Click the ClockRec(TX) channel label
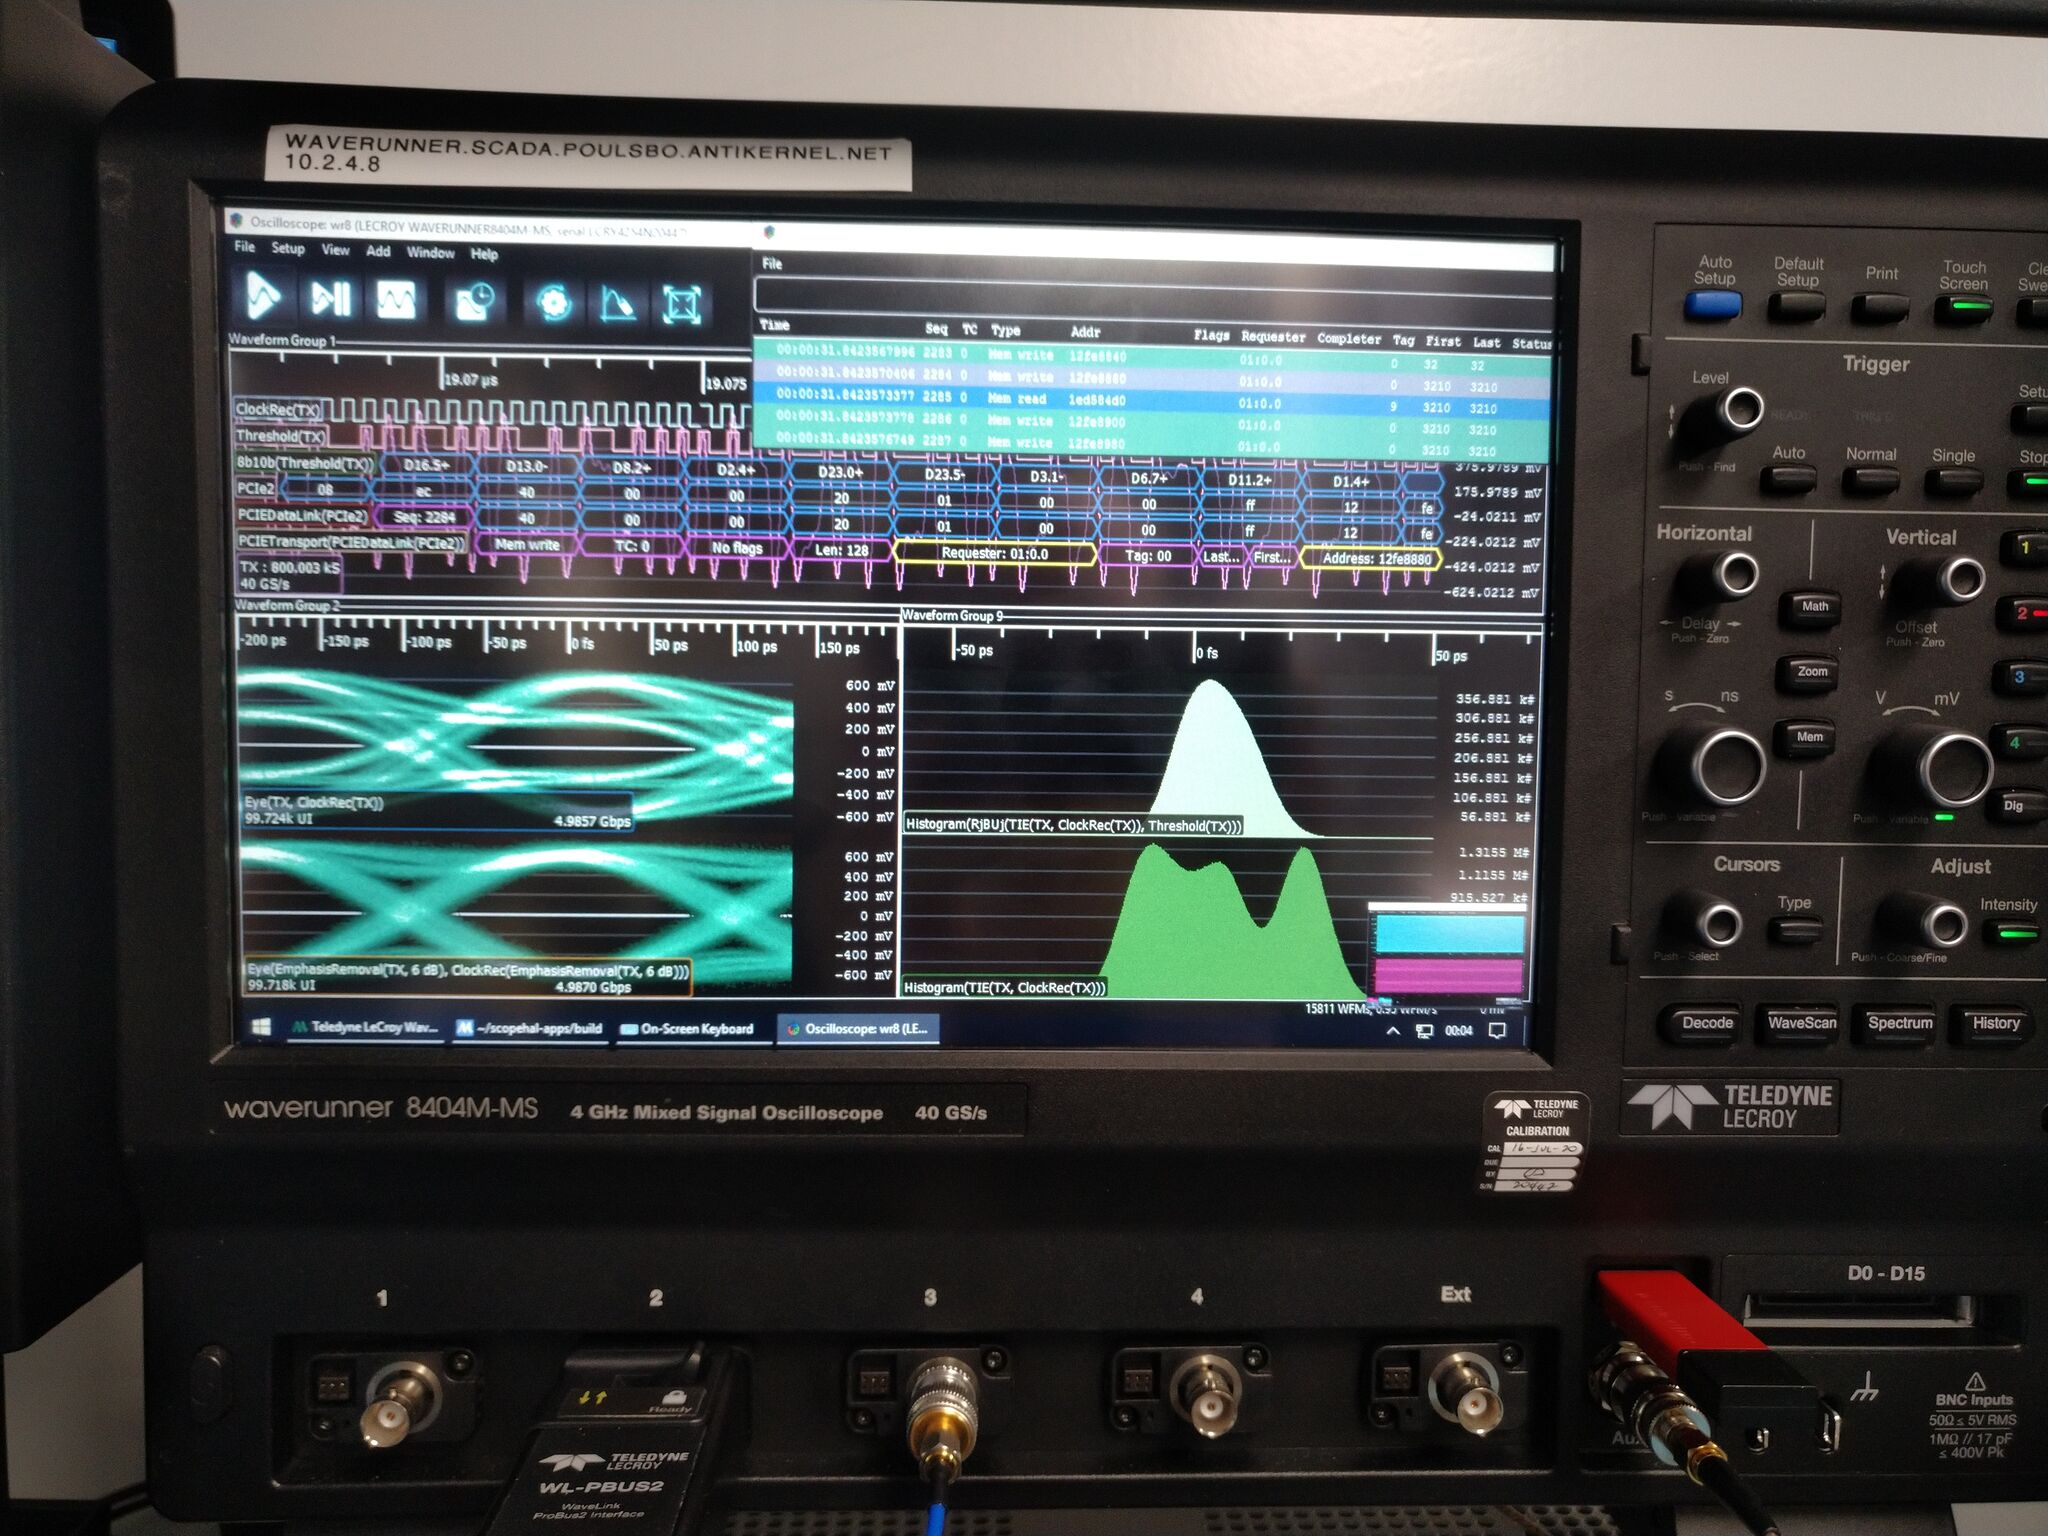 click(x=278, y=409)
